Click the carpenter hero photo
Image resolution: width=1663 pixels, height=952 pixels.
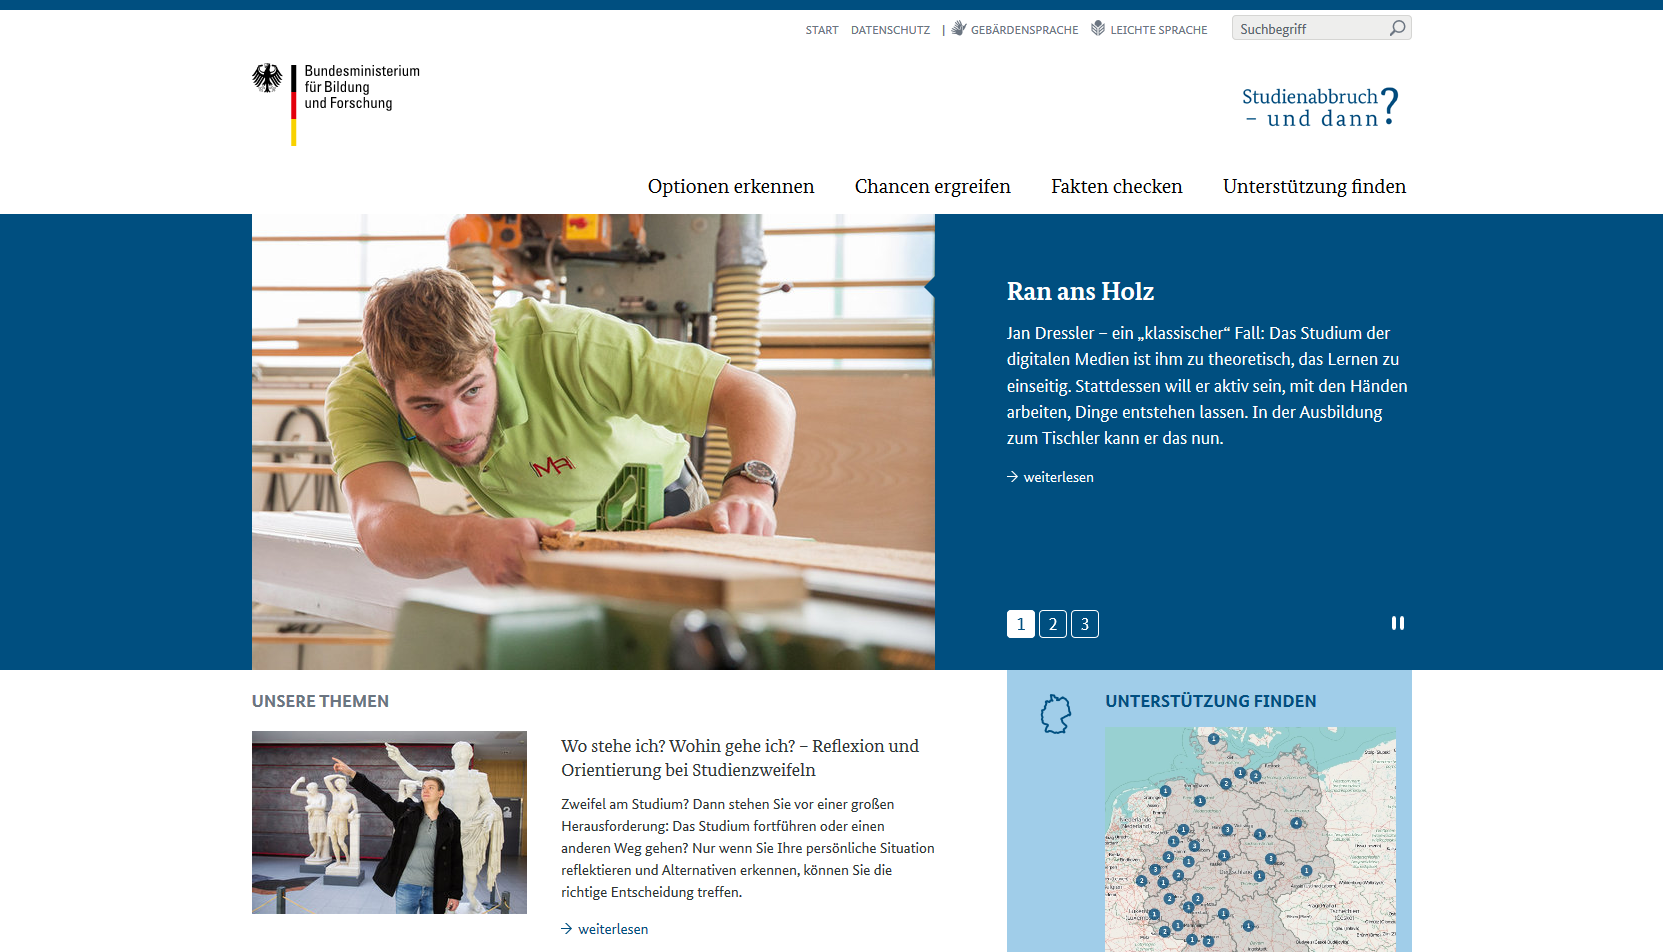593,442
